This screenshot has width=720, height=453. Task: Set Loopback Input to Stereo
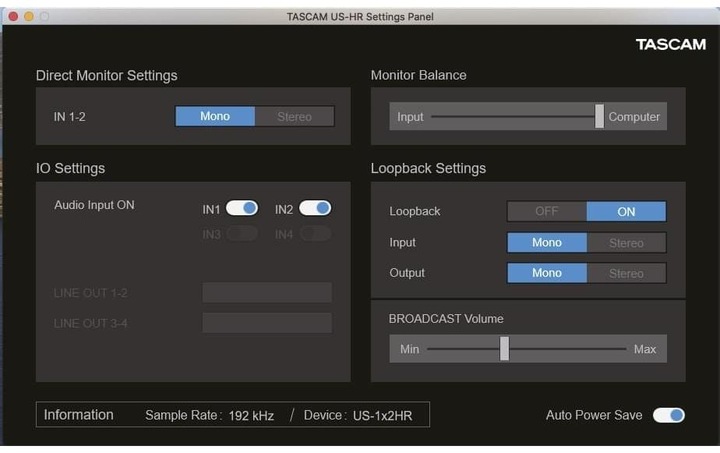point(626,242)
